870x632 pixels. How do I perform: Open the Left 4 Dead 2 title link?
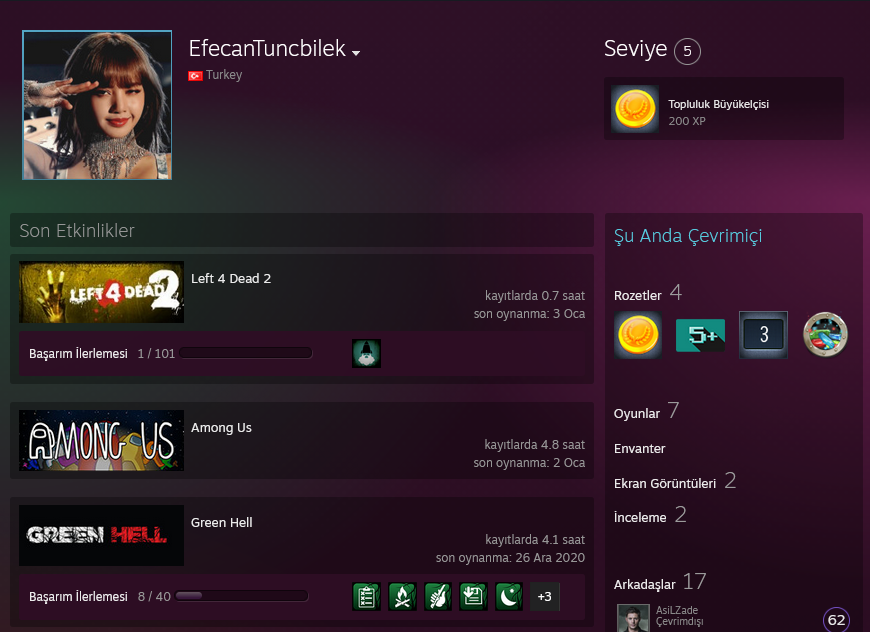tap(231, 279)
